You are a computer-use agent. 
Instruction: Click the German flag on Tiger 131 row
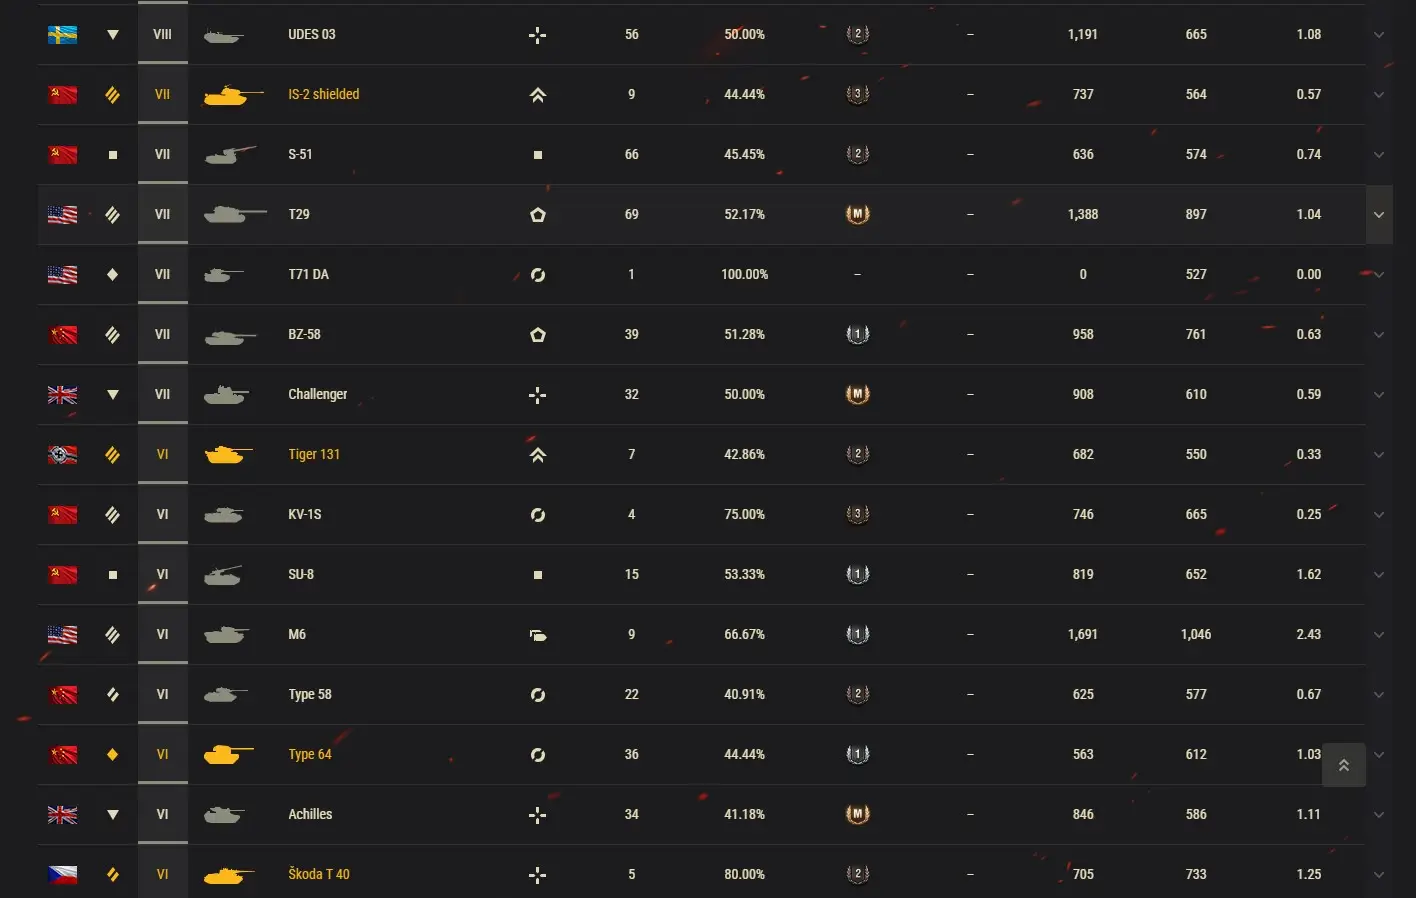click(62, 455)
